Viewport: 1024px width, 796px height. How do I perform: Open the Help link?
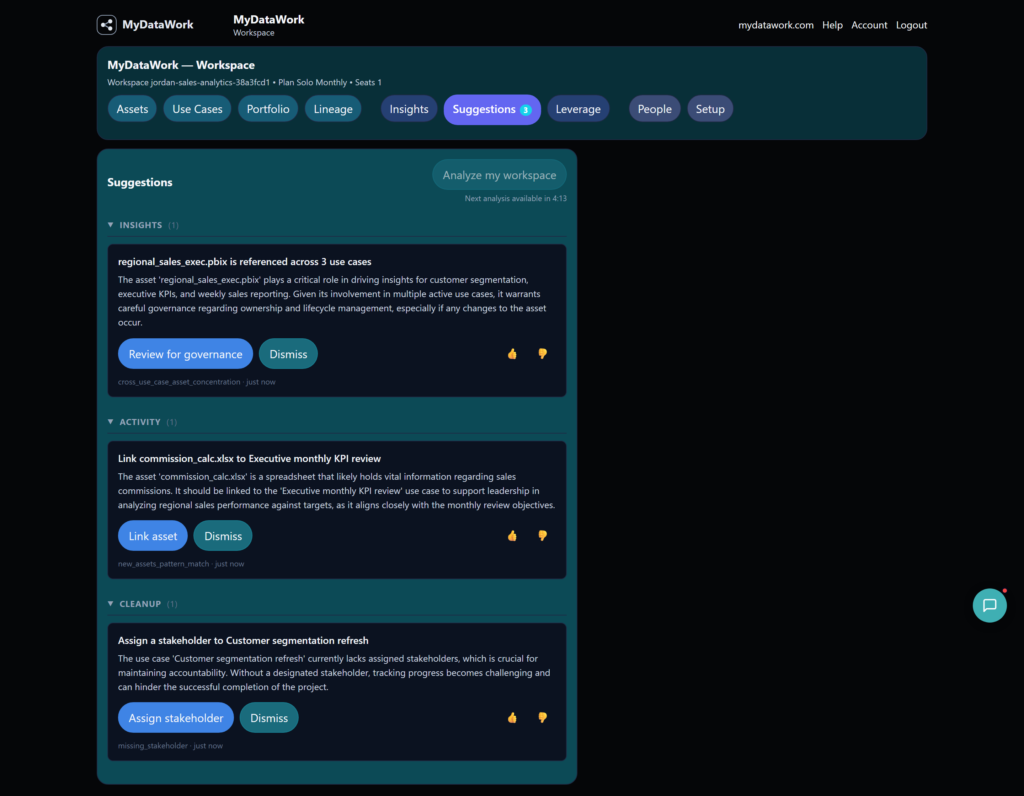coord(832,25)
